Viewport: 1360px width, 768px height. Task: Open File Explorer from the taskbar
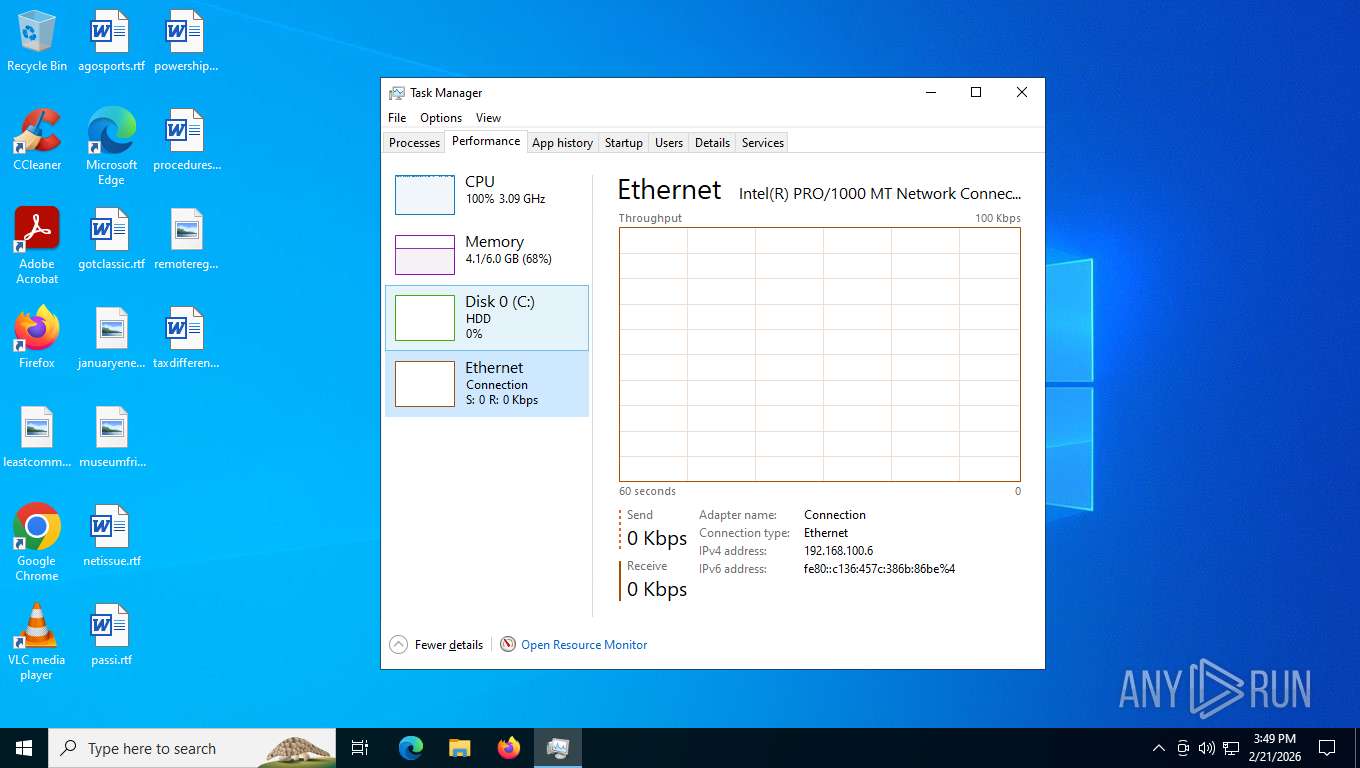coord(460,748)
